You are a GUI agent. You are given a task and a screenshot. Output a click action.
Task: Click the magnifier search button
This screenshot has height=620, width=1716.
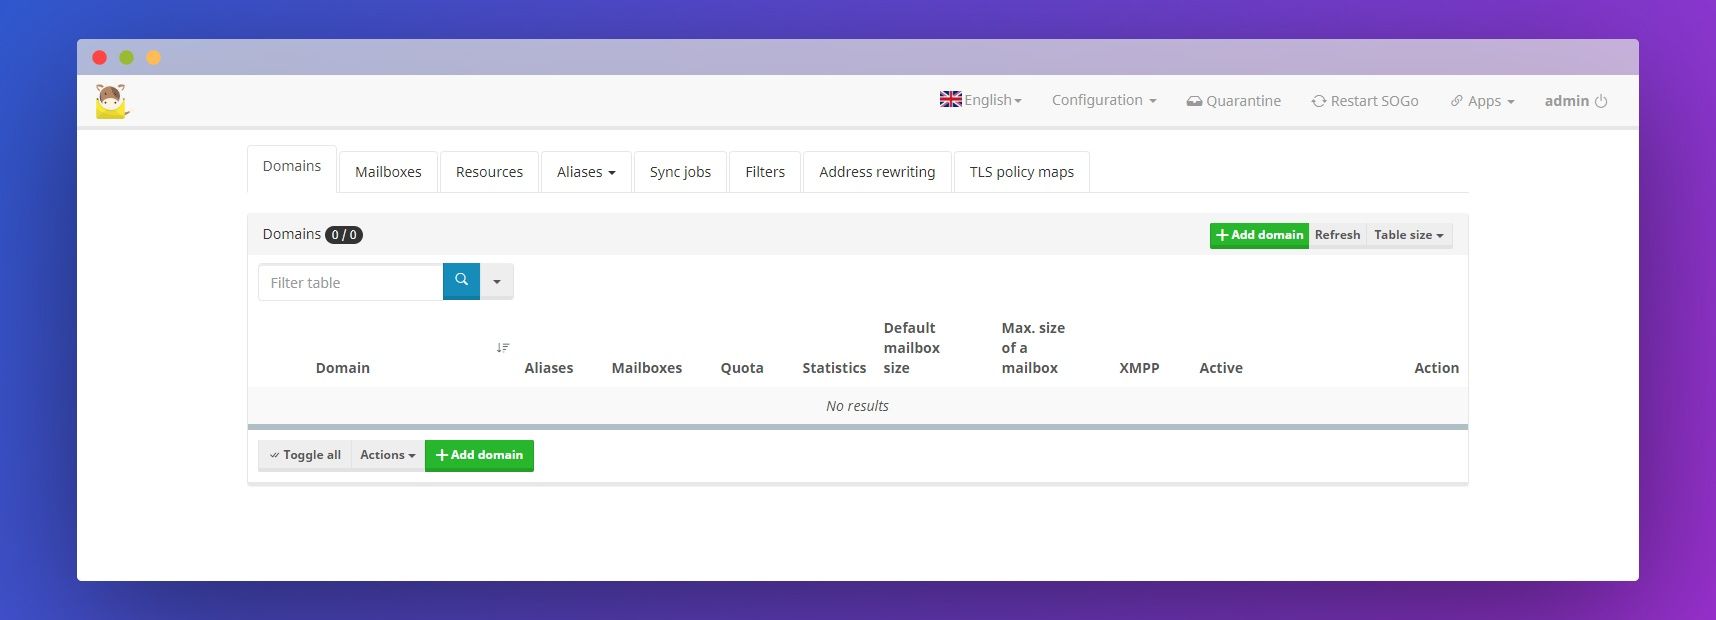coord(461,281)
